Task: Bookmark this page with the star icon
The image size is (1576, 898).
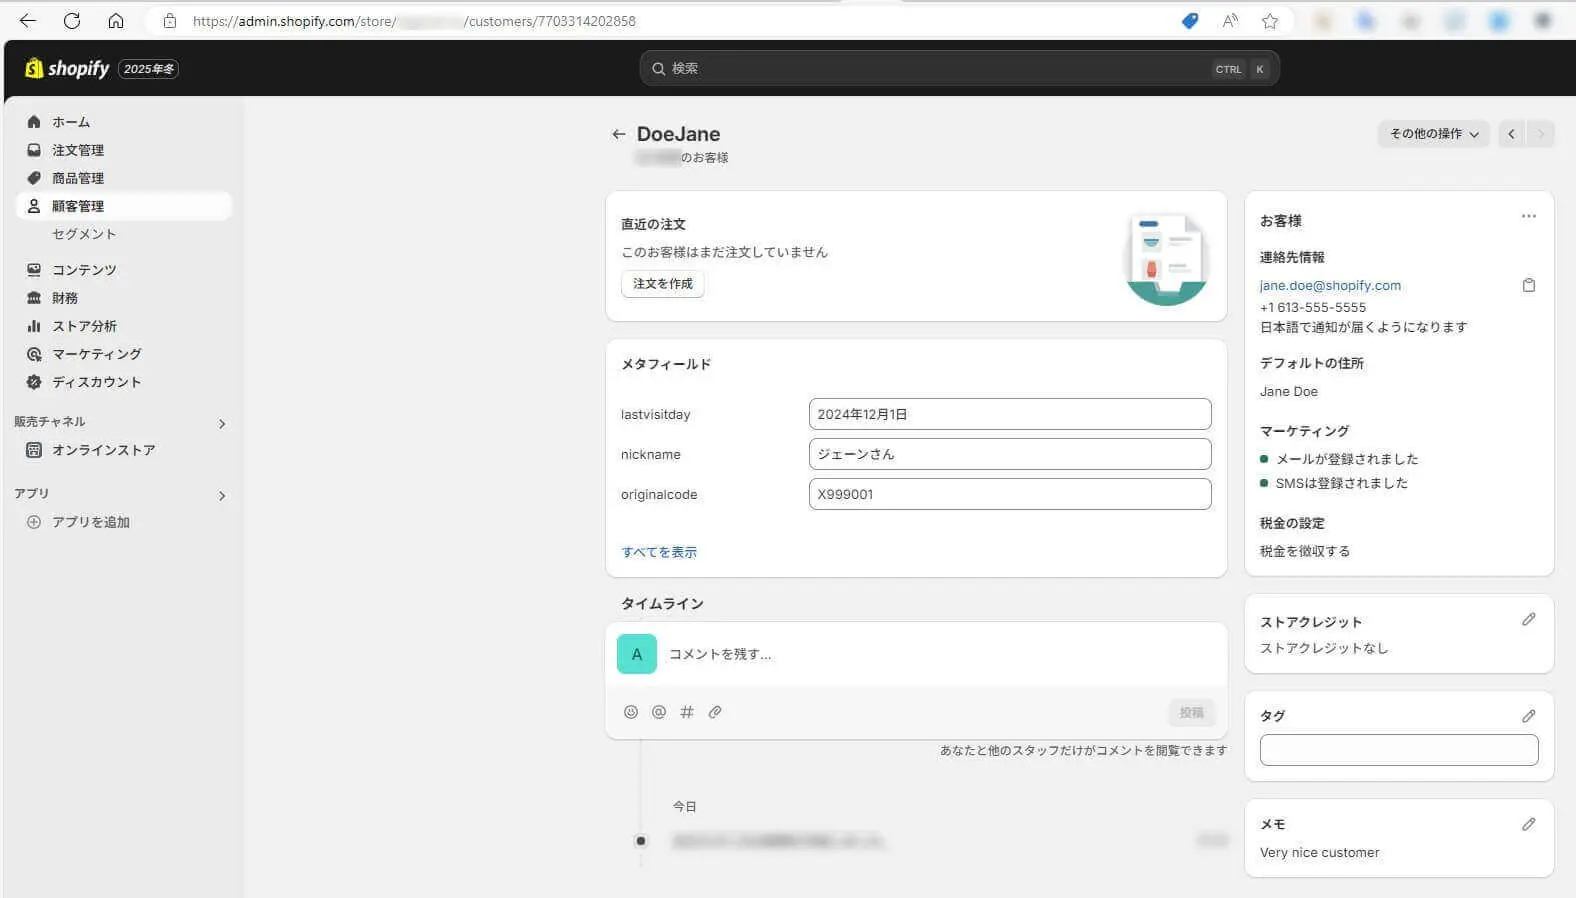Action: [1270, 21]
